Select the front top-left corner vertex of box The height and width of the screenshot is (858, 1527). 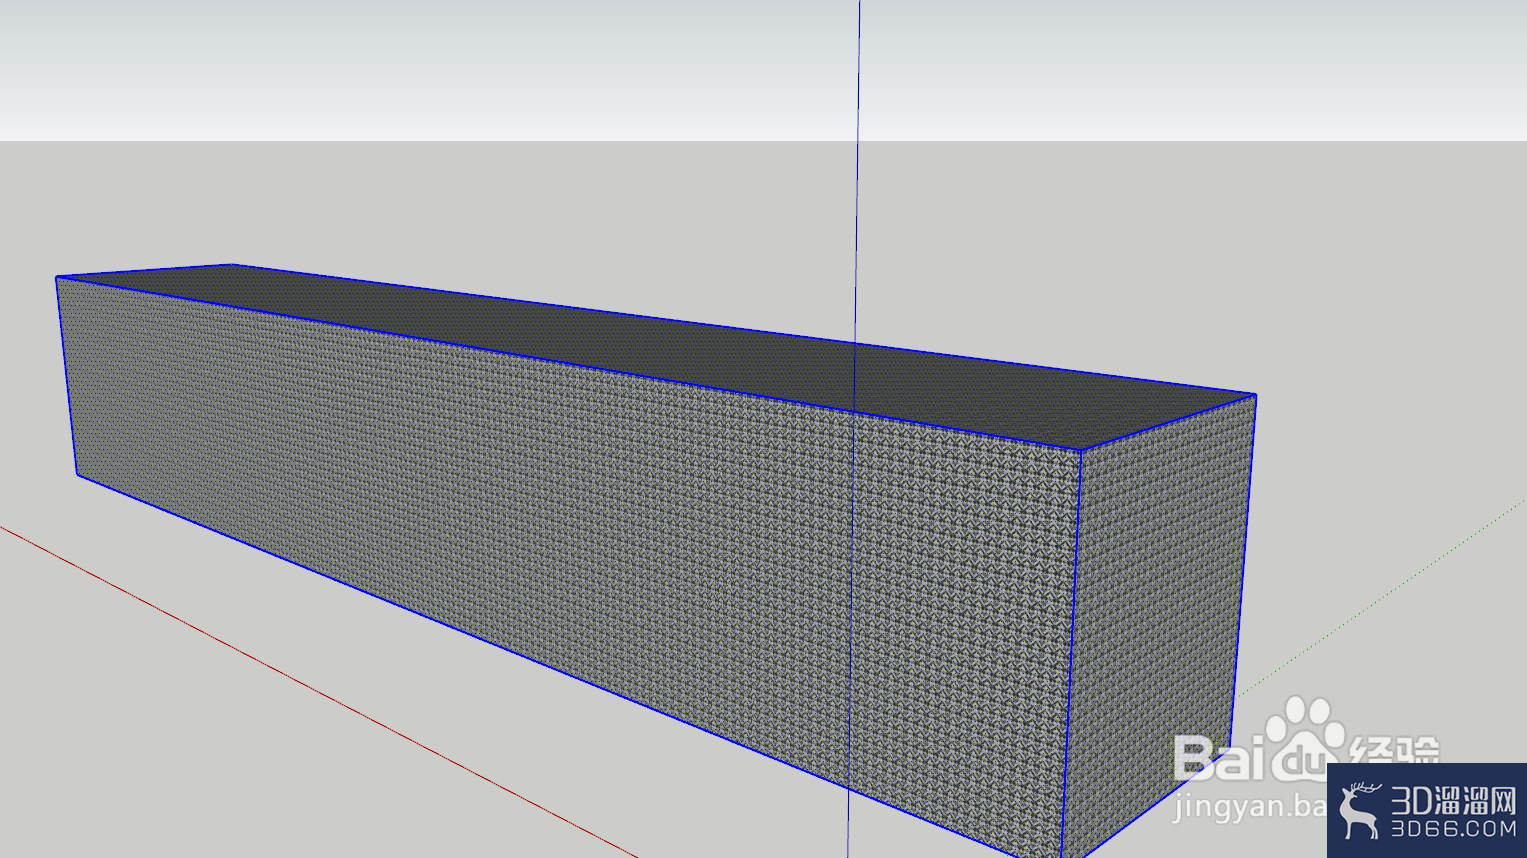click(57, 278)
